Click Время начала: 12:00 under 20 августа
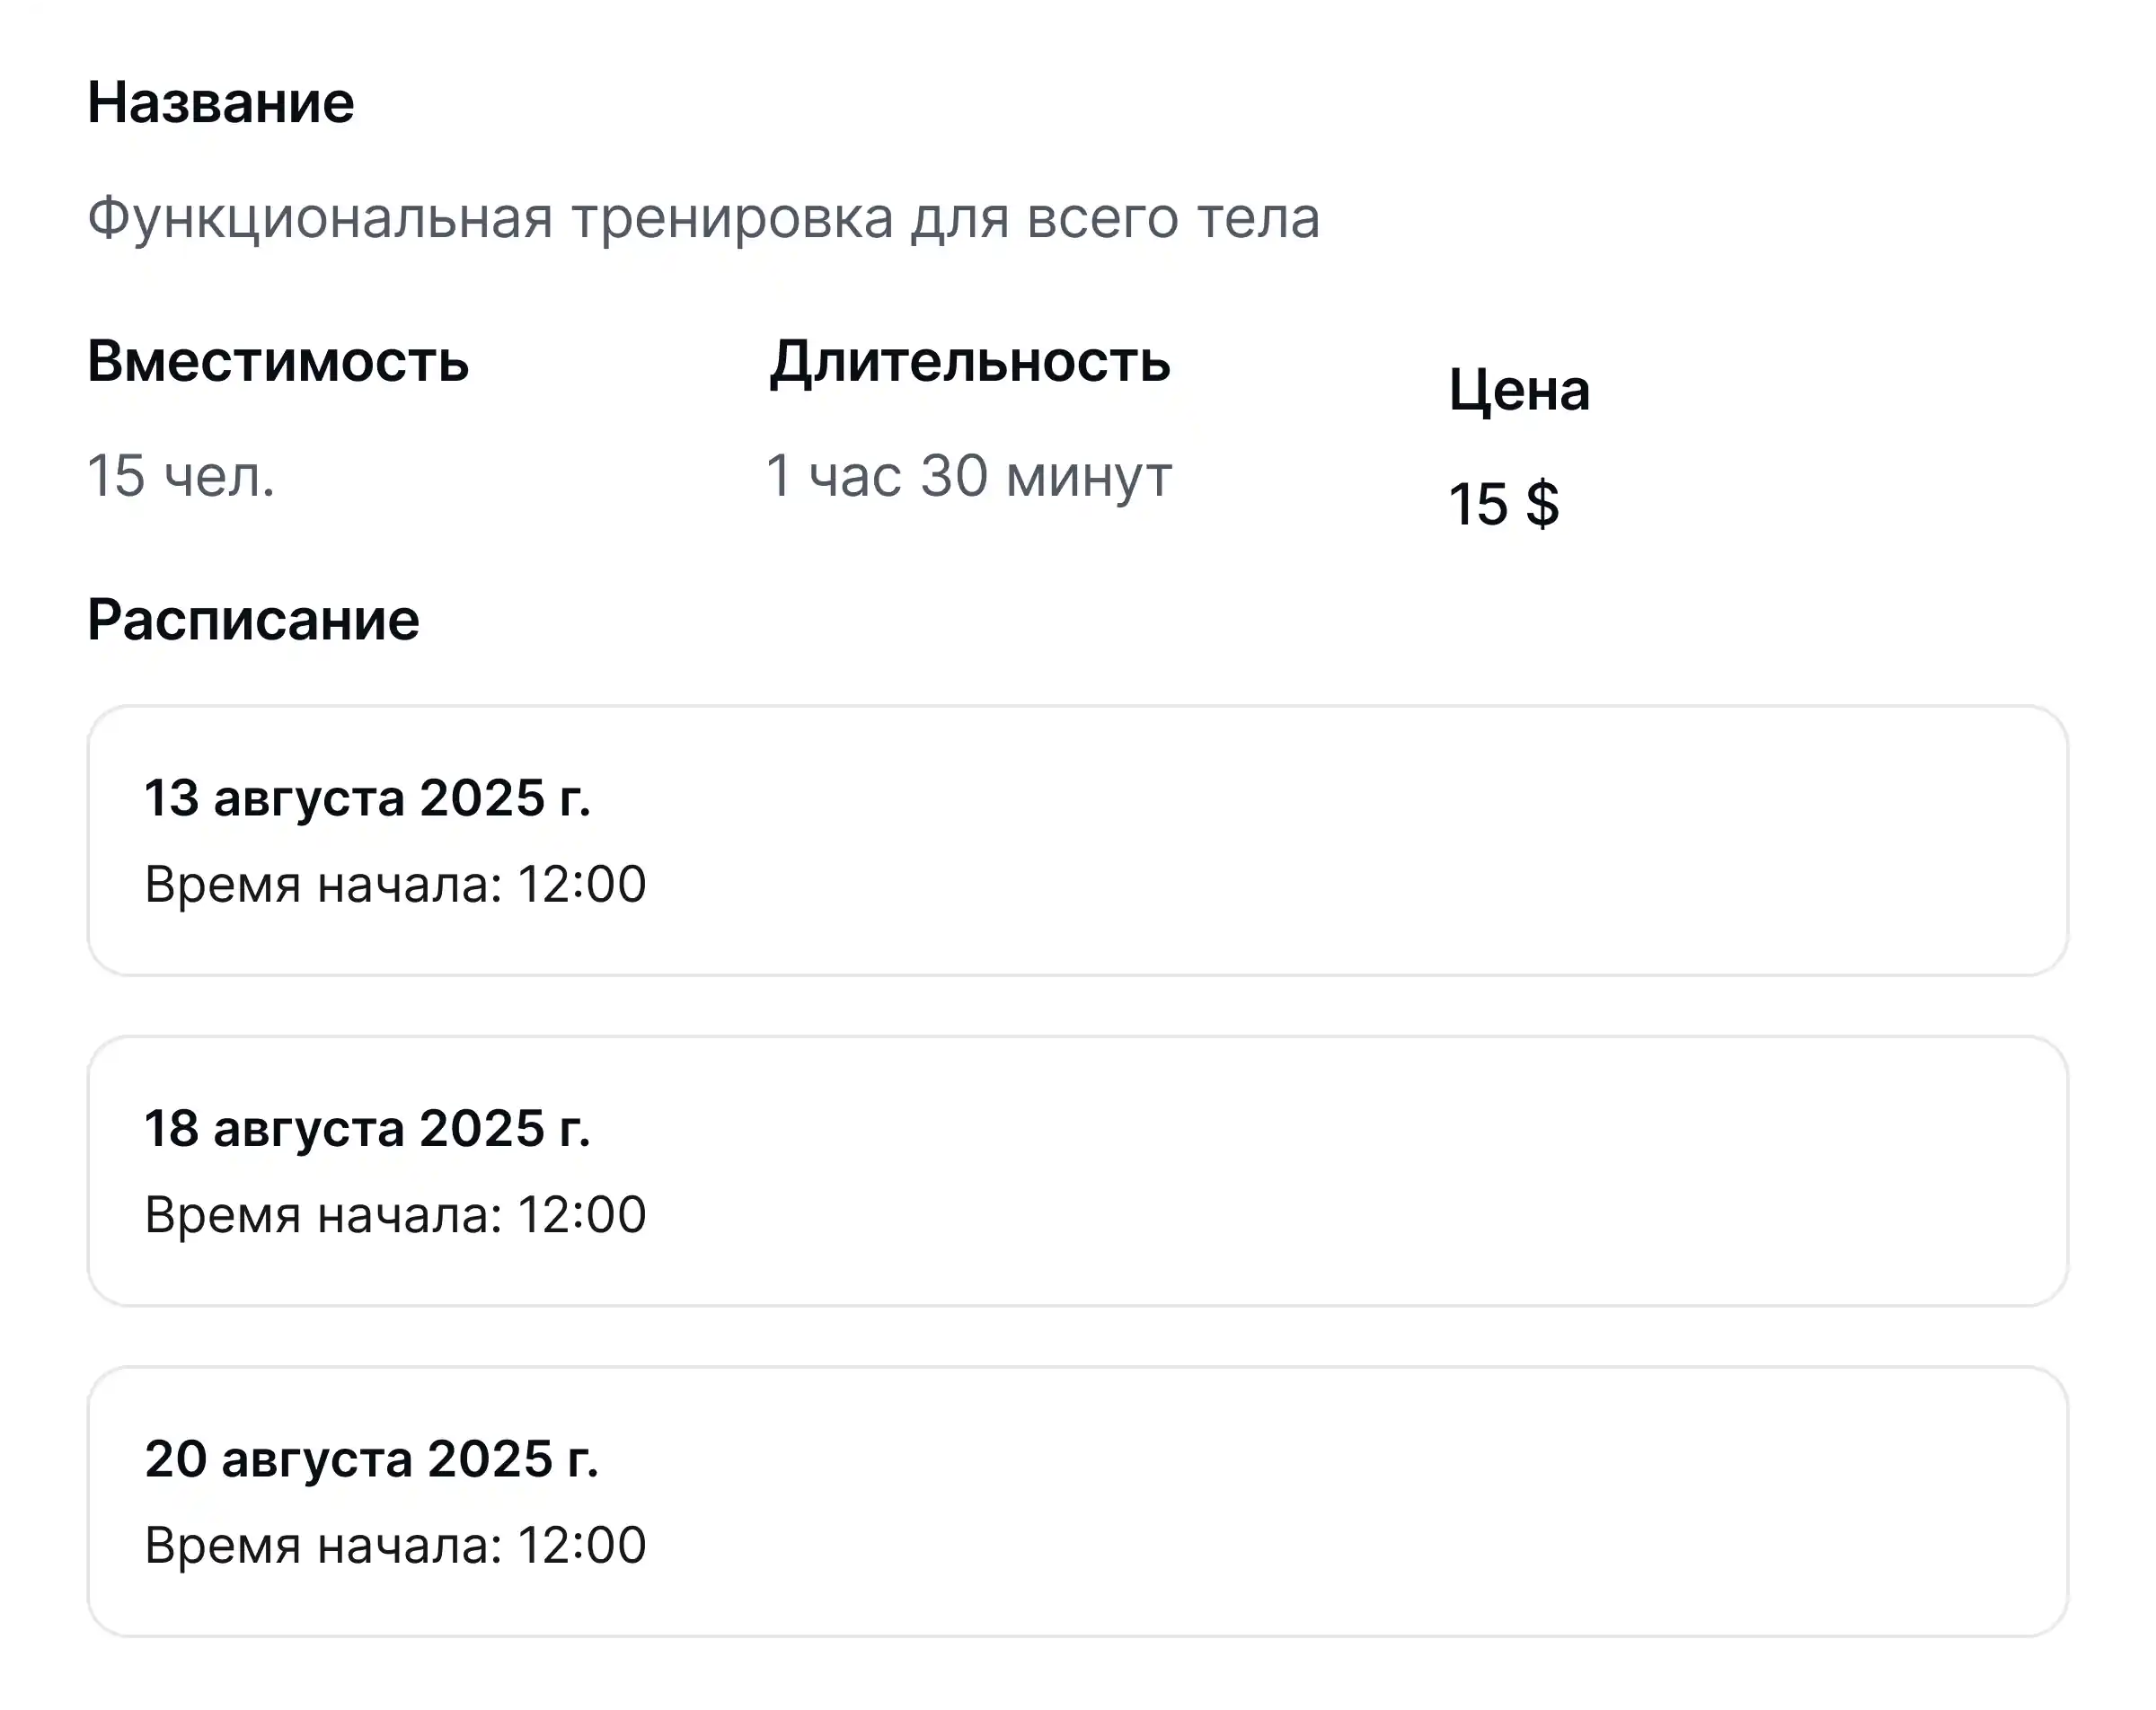Image resolution: width=2156 pixels, height=1710 pixels. (396, 1545)
